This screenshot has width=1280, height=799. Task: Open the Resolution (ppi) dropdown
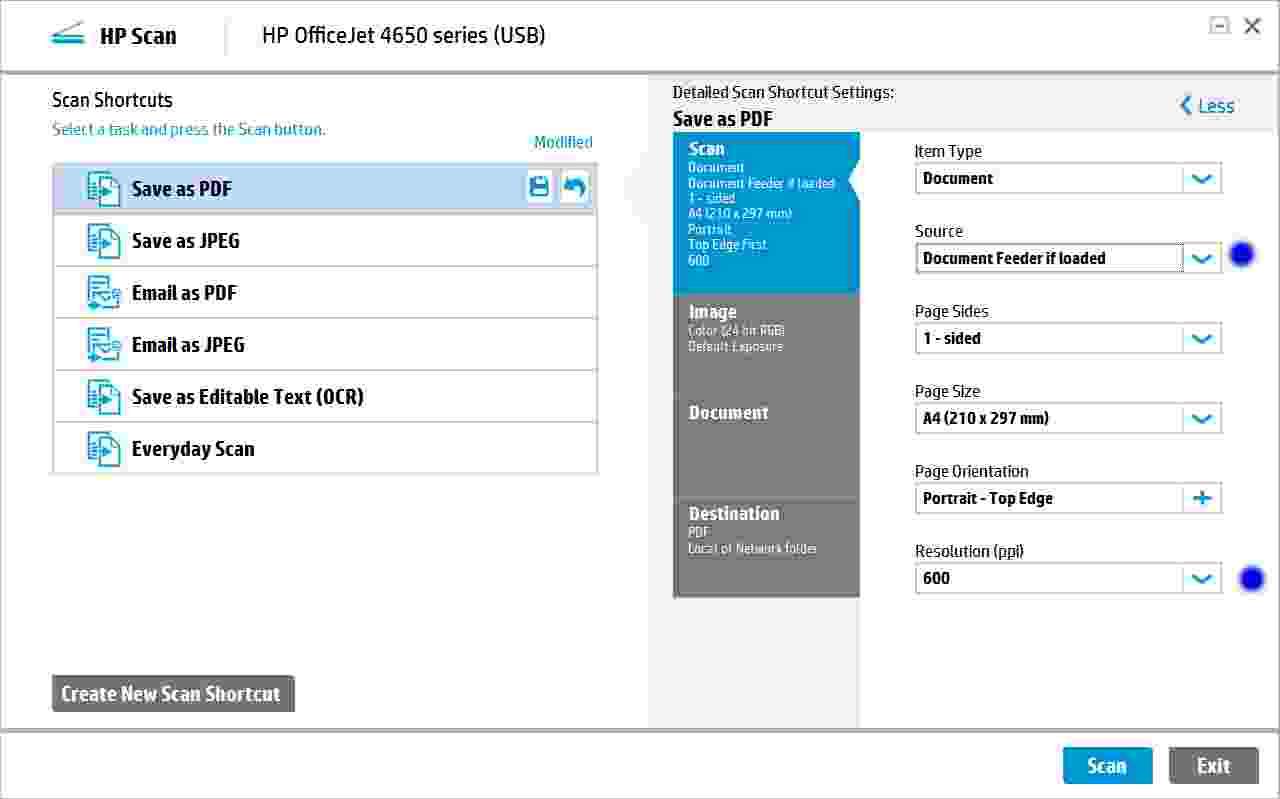pos(1202,578)
